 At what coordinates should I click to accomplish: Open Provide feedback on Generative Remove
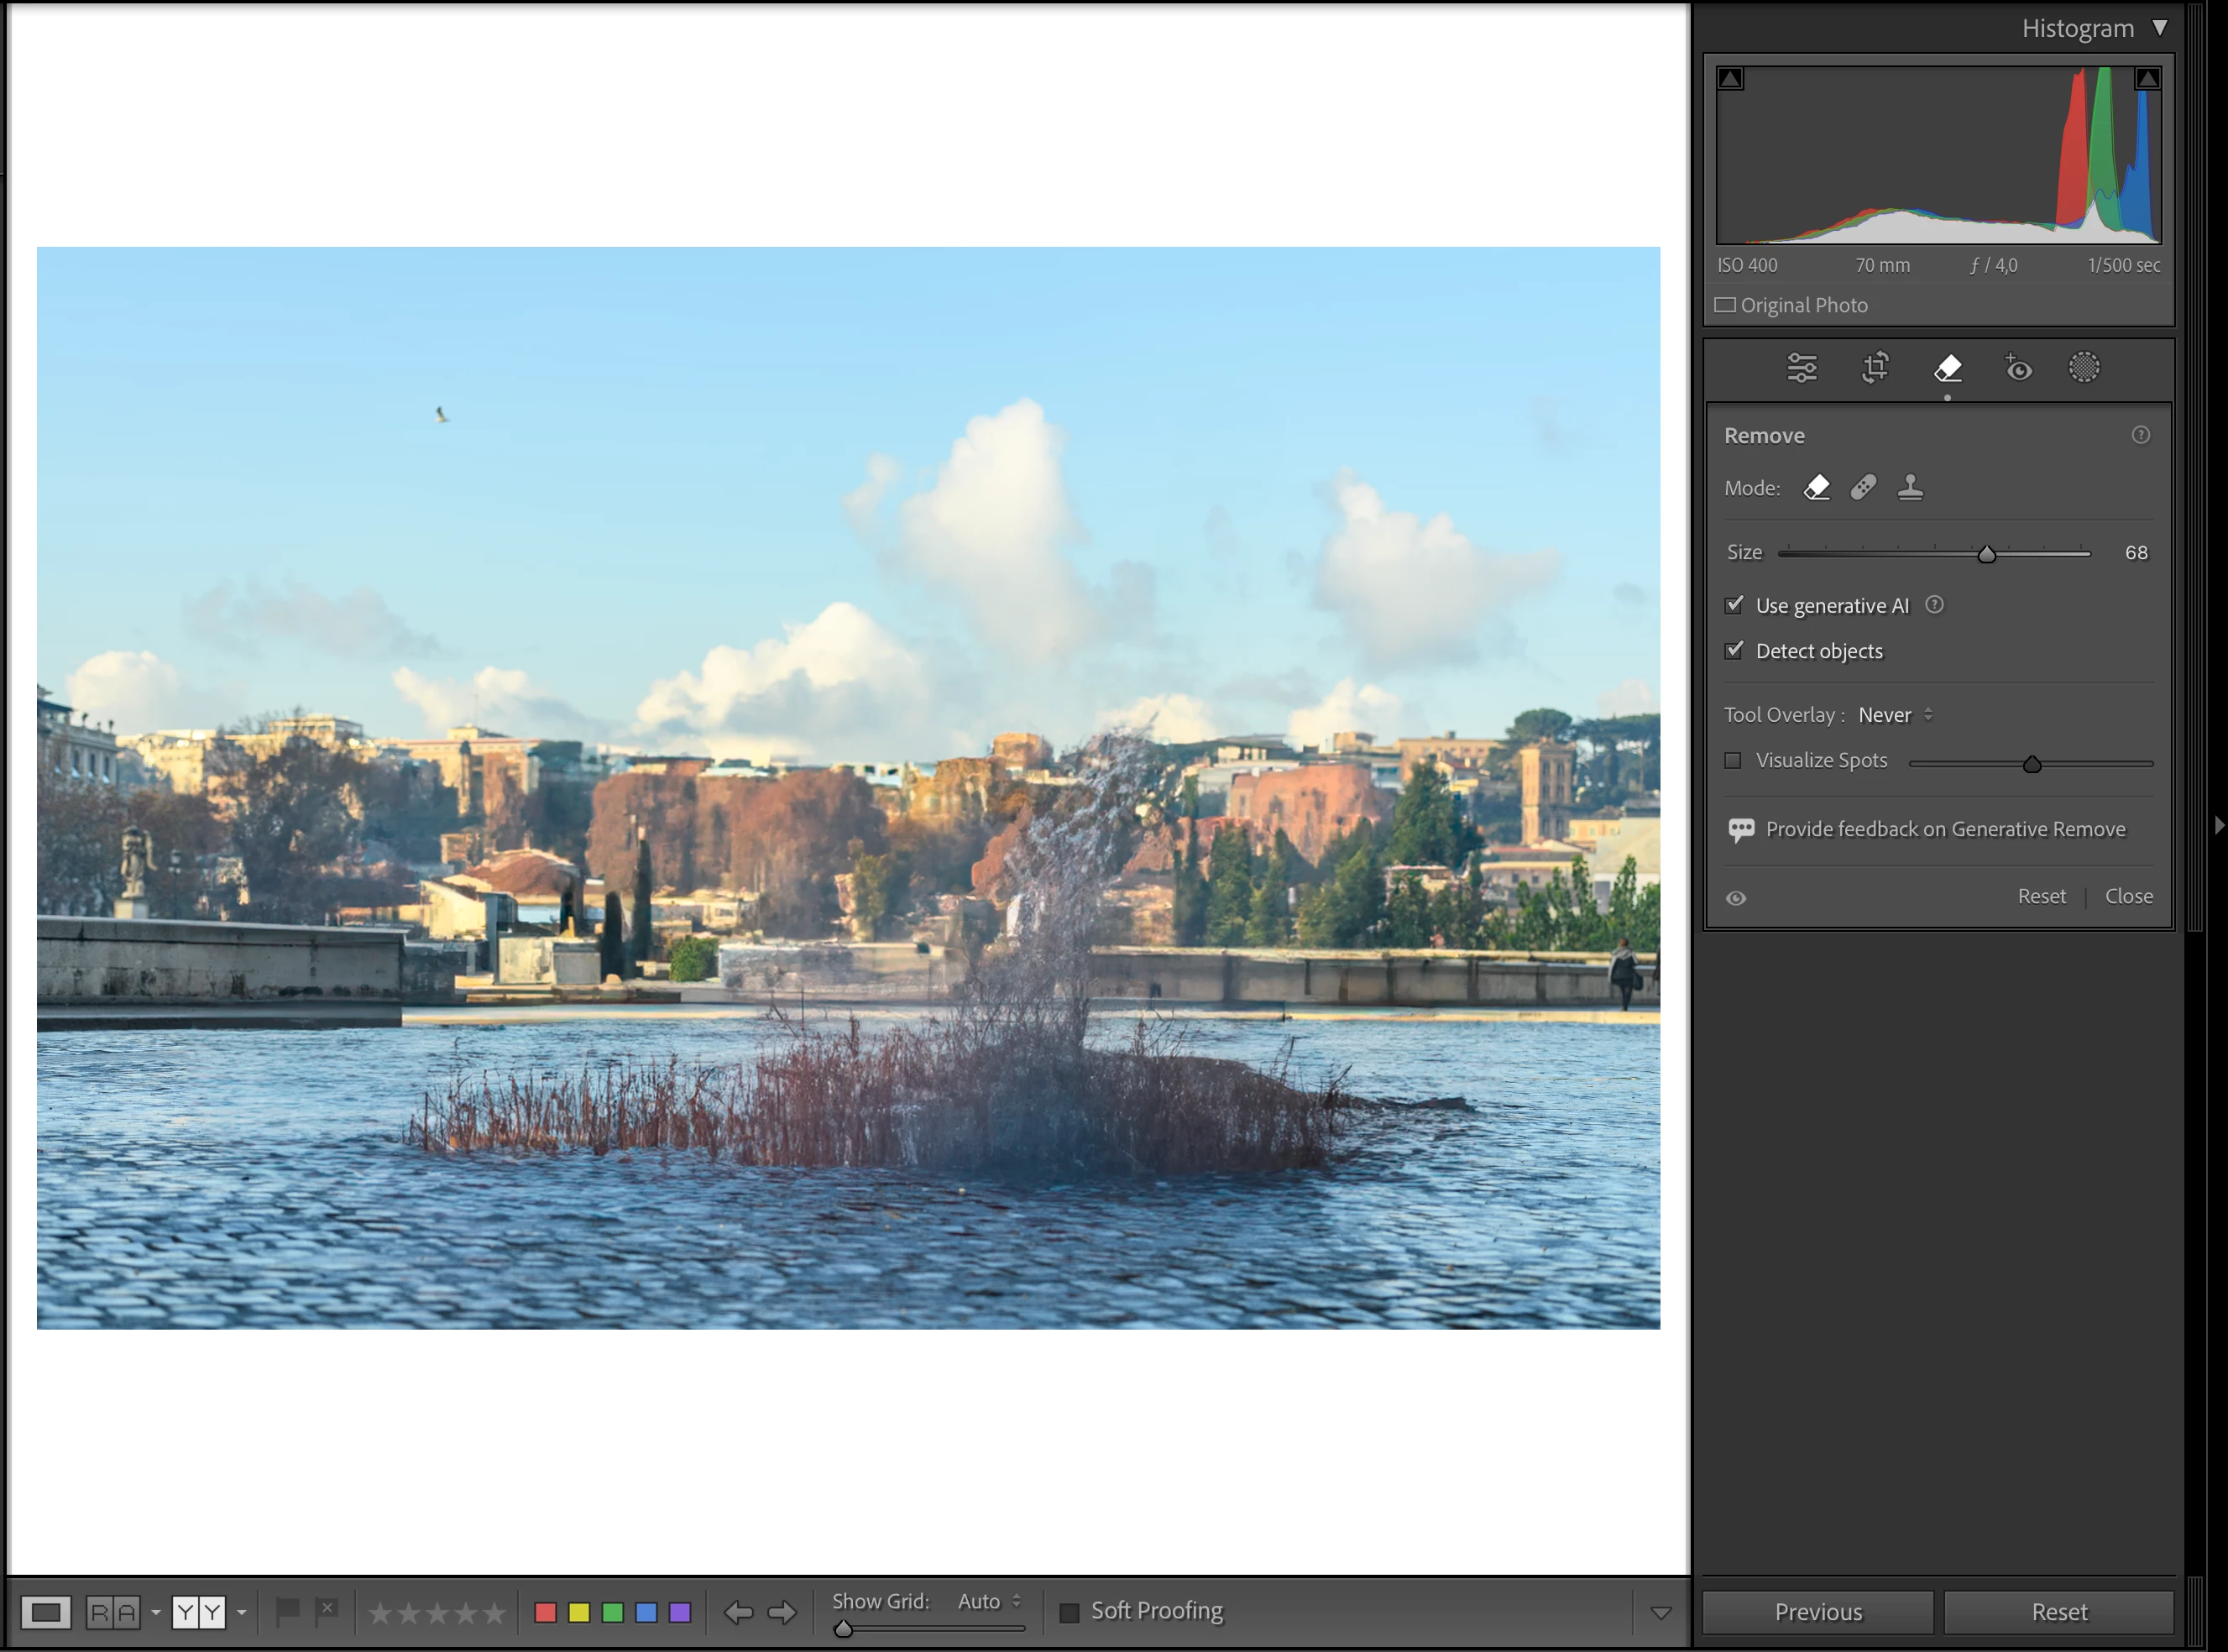coord(1944,829)
